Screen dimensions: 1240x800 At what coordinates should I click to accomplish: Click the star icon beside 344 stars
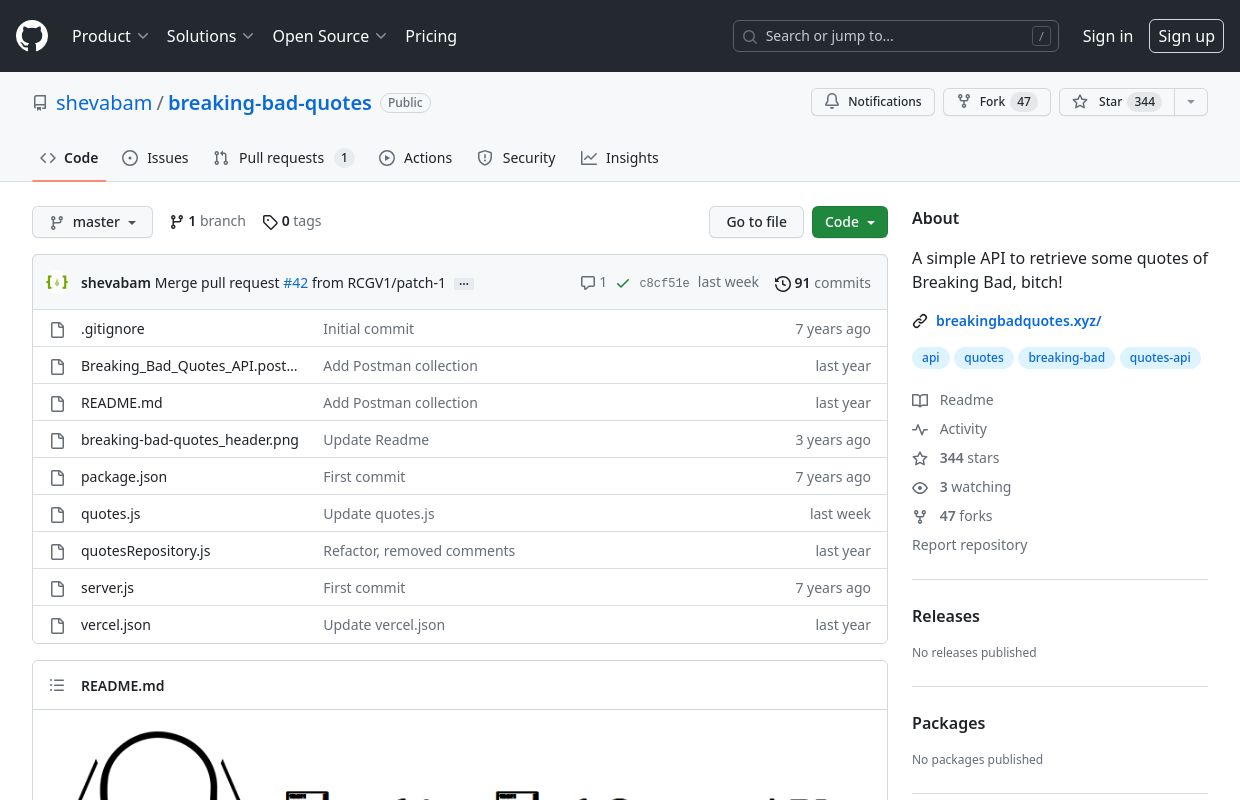tap(920, 458)
